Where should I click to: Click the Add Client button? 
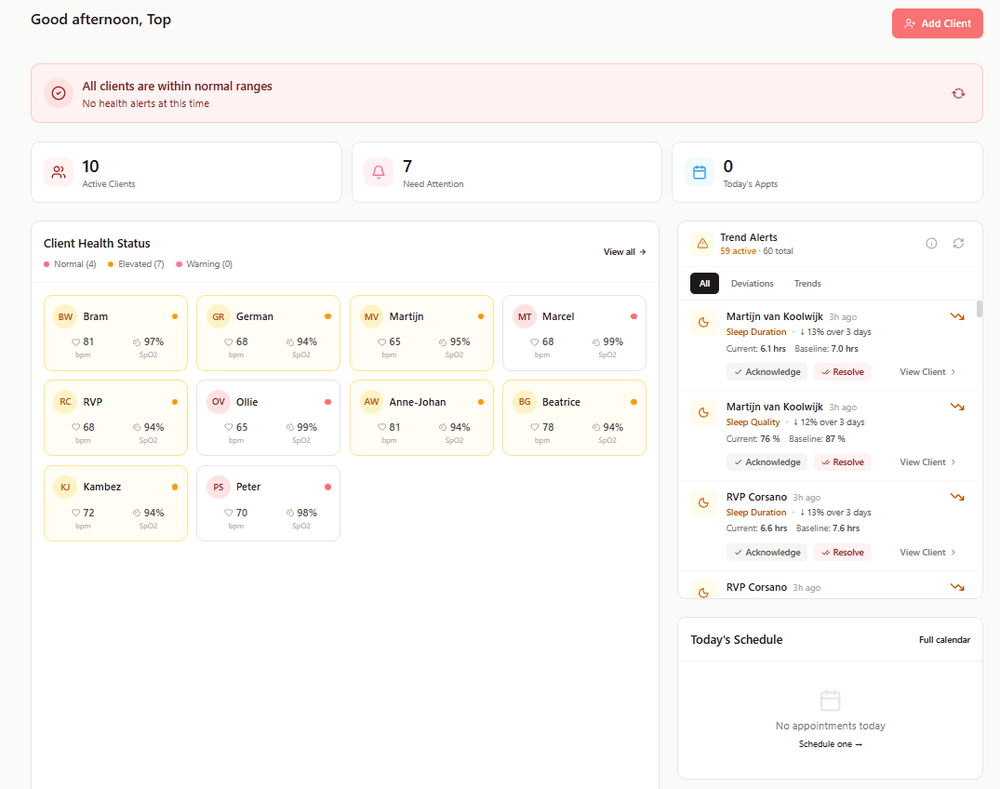click(x=937, y=23)
